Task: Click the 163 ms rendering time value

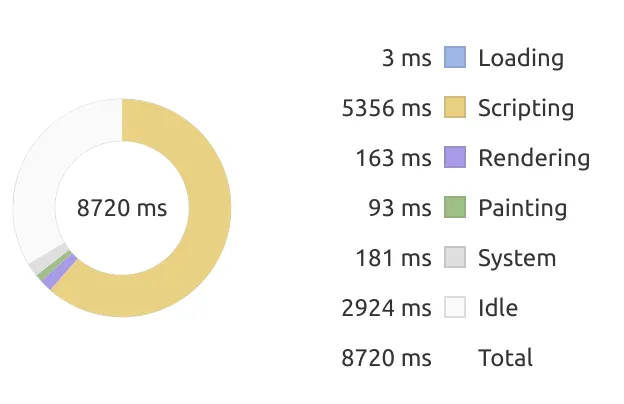Action: (393, 158)
